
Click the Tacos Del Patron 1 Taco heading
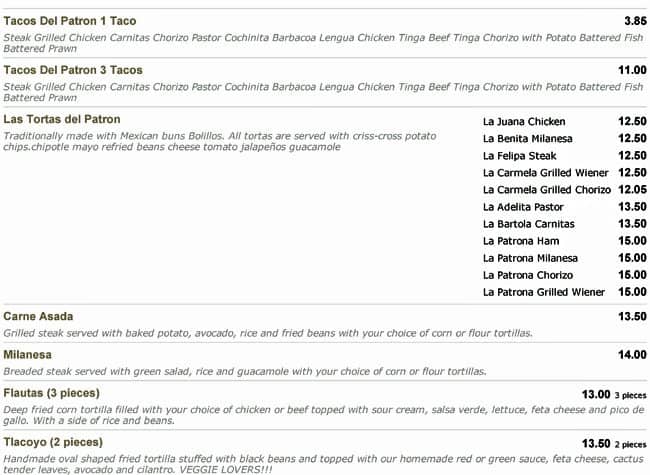tap(70, 21)
